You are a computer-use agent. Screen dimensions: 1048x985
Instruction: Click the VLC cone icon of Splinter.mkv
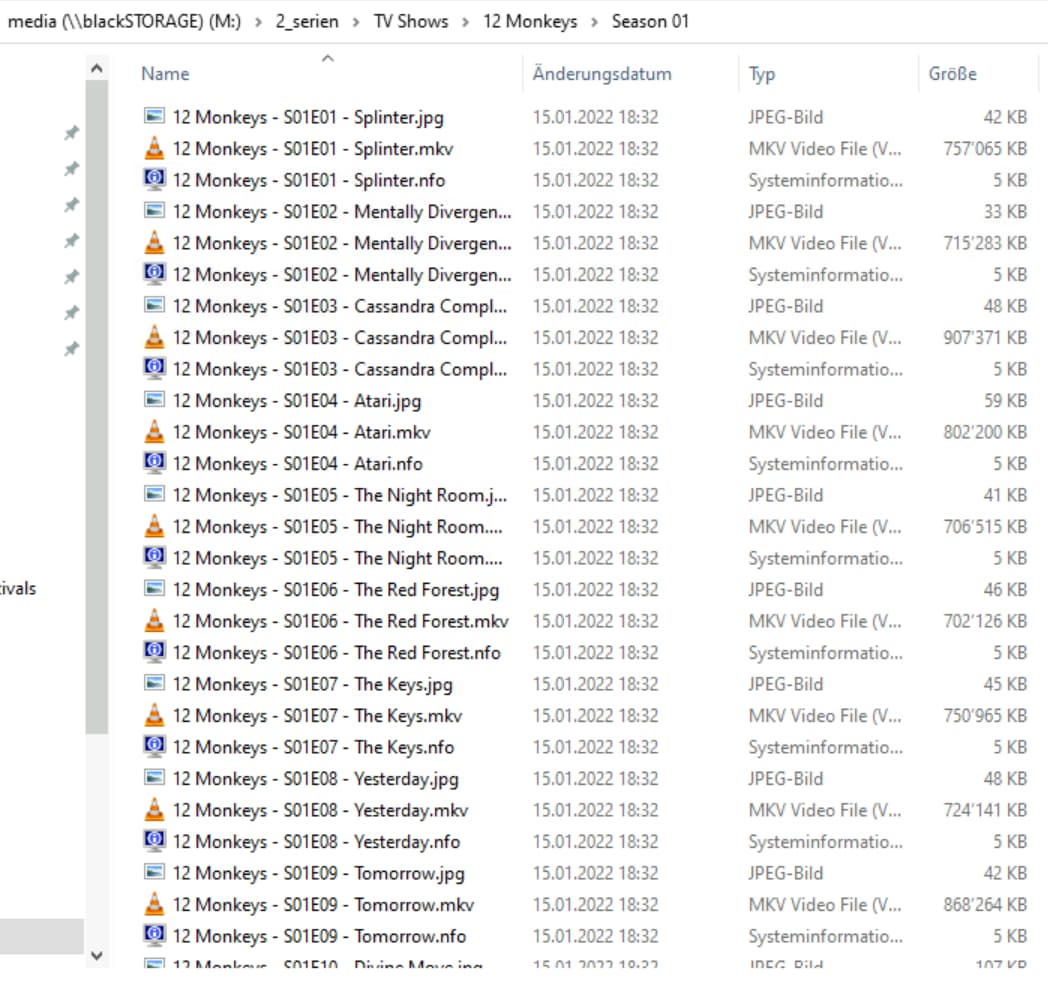[x=154, y=148]
